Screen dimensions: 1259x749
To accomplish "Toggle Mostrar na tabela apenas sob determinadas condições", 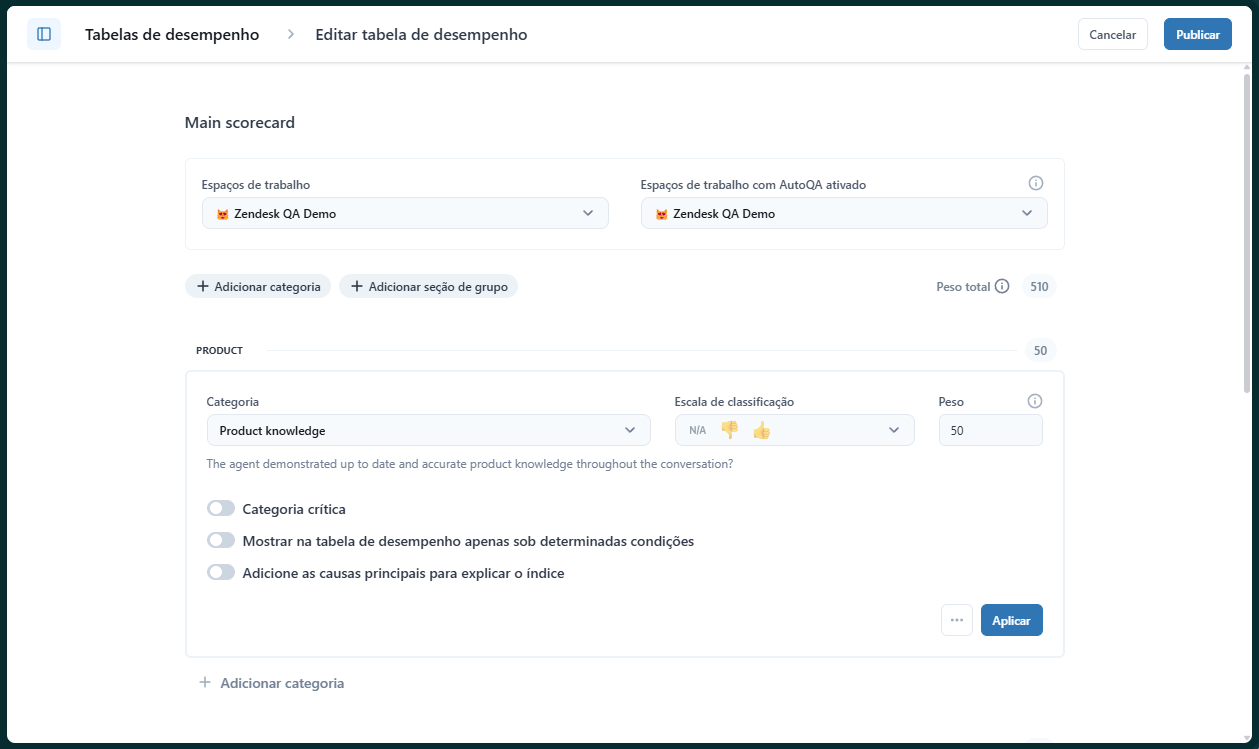I will click(x=221, y=541).
